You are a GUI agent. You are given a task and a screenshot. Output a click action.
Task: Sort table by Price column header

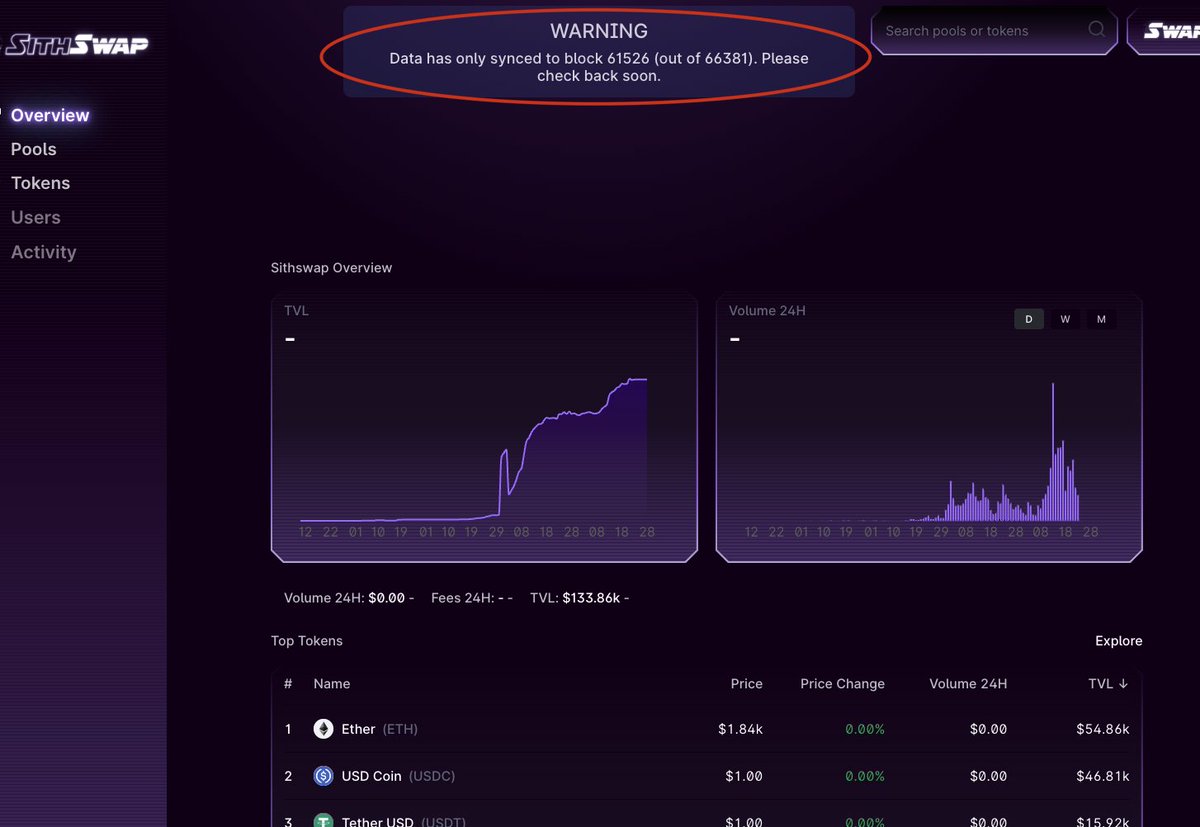(x=746, y=684)
